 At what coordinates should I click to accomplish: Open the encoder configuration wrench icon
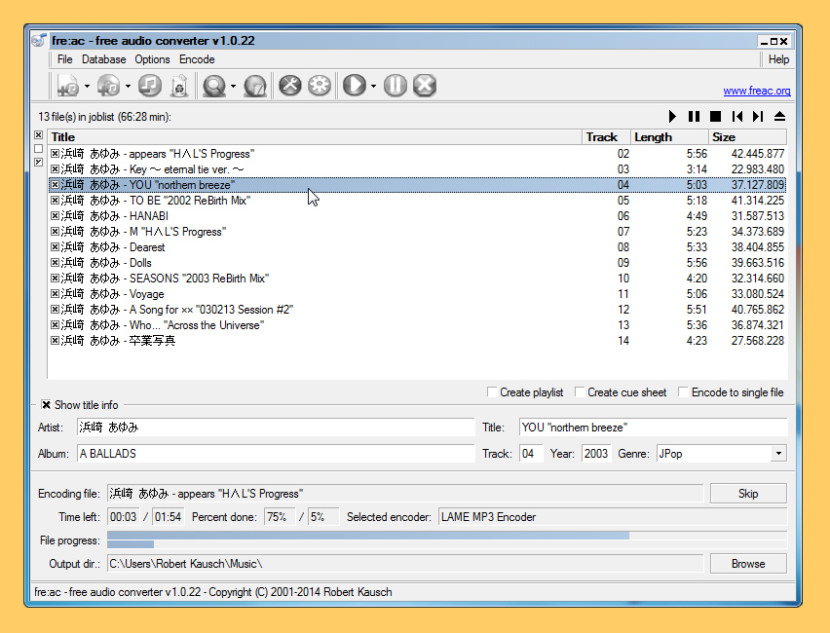(x=290, y=85)
